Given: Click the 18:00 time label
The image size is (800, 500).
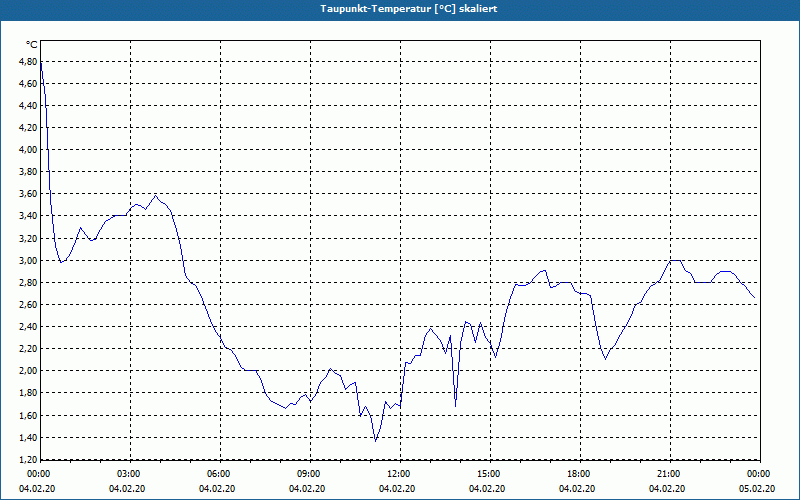Looking at the screenshot, I should (581, 474).
